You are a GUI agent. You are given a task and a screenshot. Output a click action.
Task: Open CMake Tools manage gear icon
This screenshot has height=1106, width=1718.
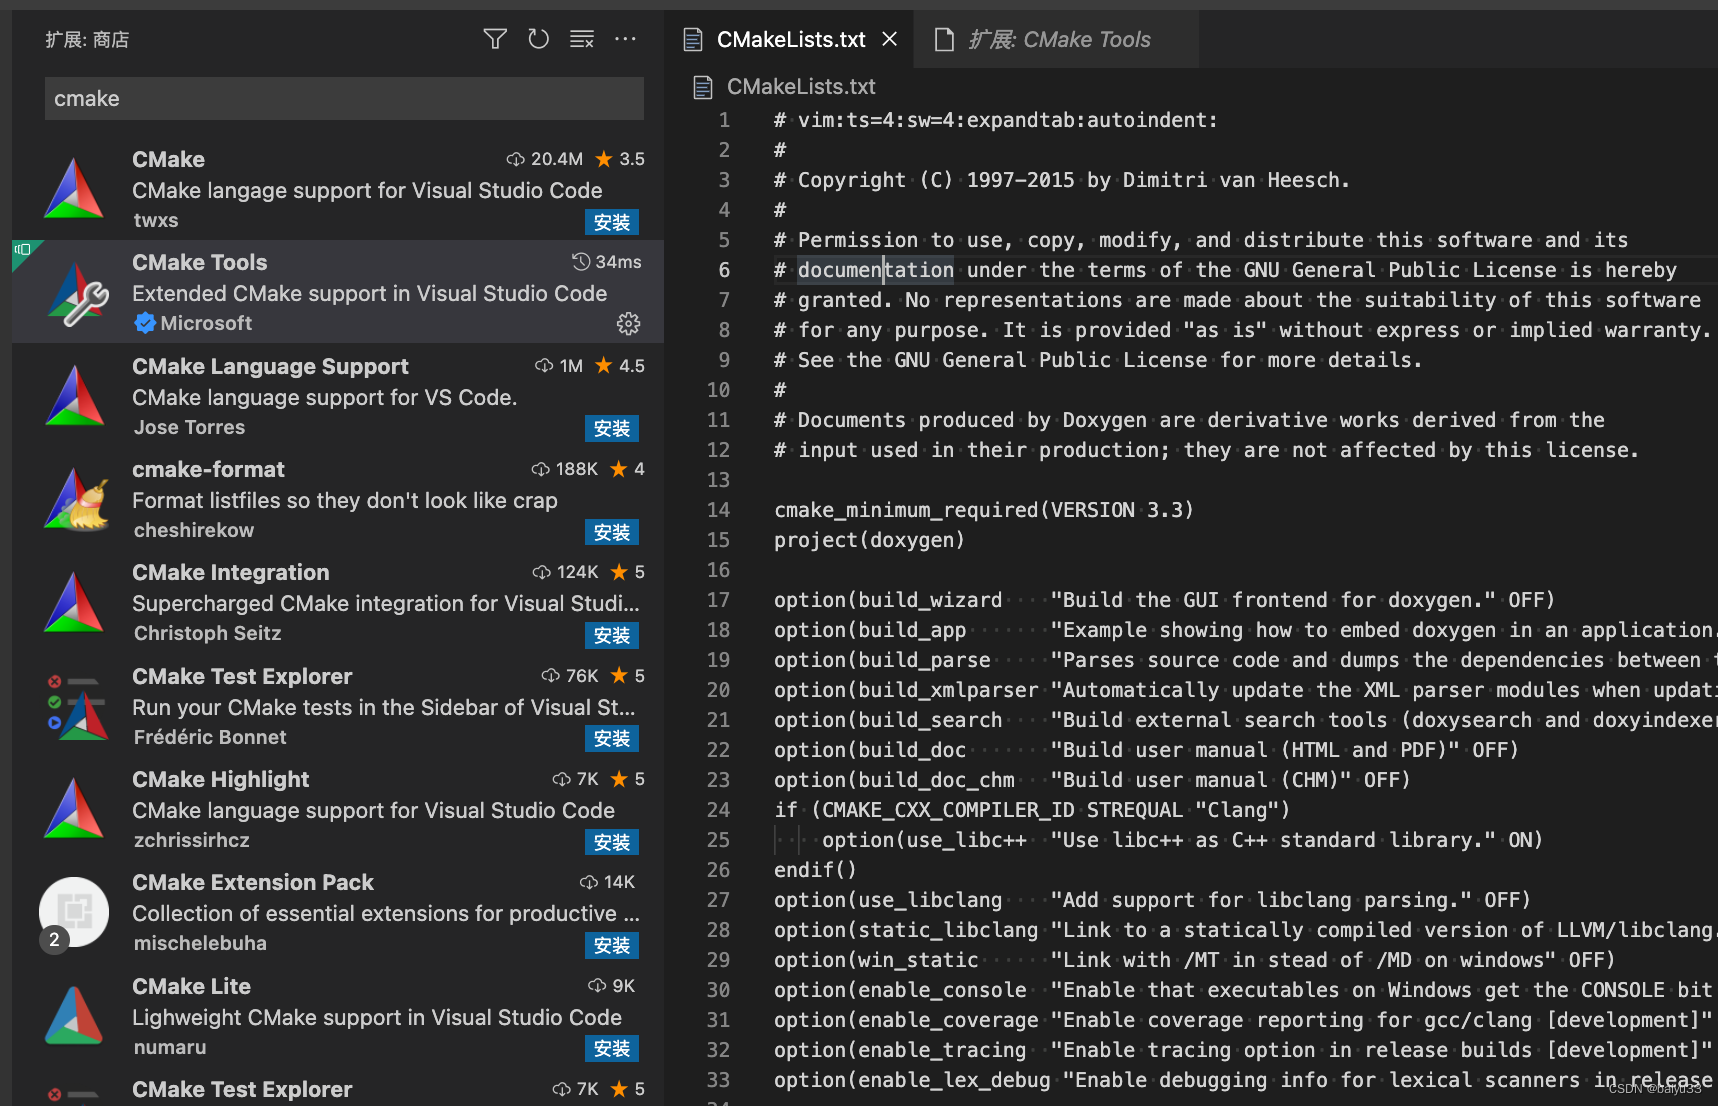click(628, 324)
